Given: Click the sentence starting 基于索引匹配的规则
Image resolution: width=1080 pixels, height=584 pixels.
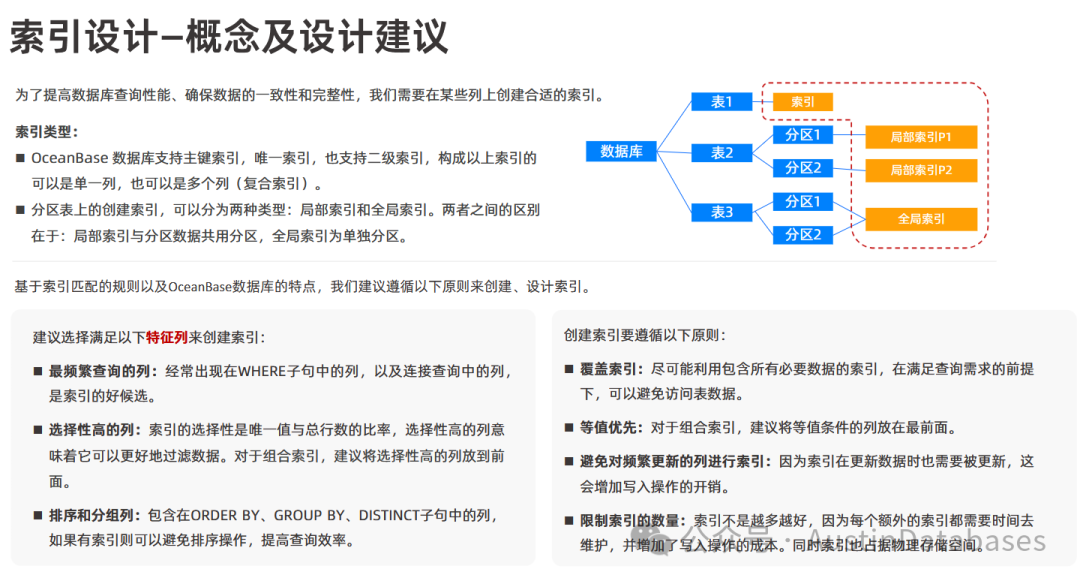Looking at the screenshot, I should pyautogui.click(x=304, y=286).
